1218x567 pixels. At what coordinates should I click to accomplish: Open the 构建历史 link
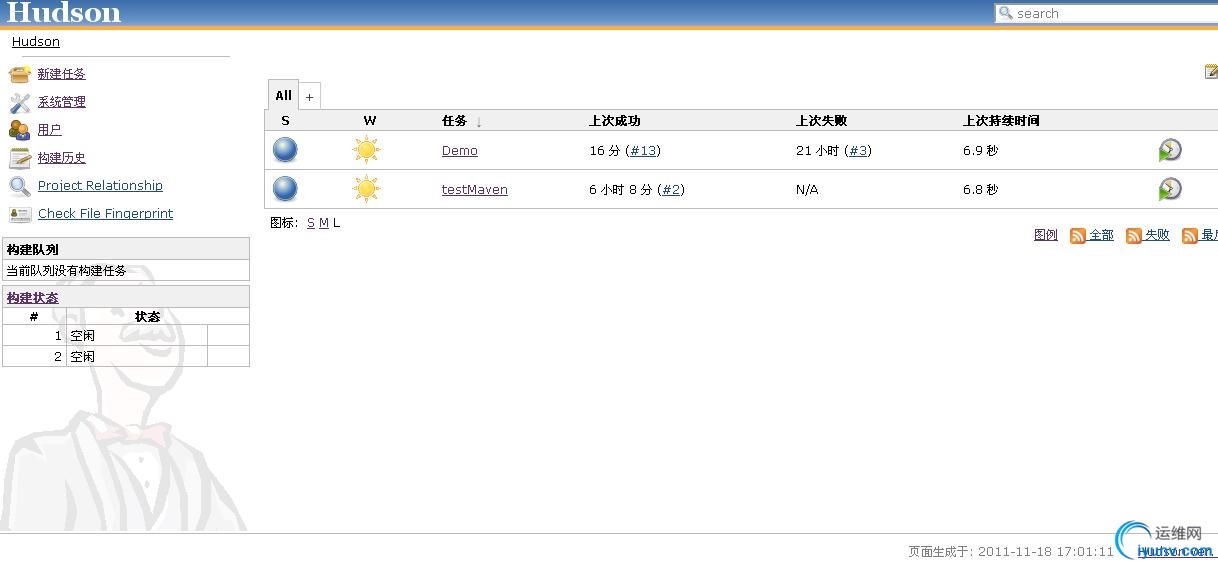coord(62,158)
